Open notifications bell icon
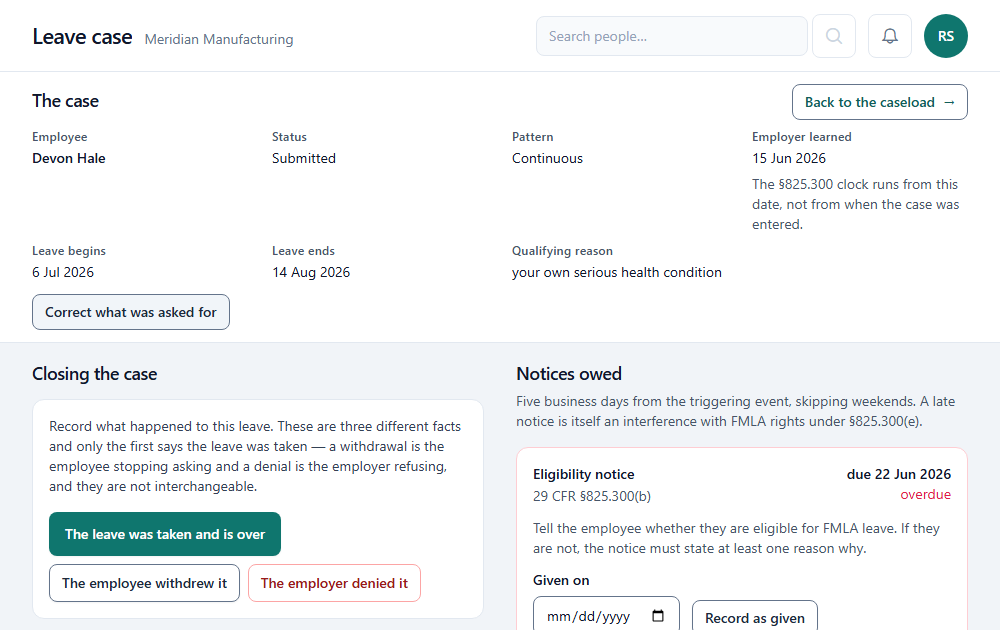Viewport: 1000px width, 630px height. pyautogui.click(x=890, y=36)
